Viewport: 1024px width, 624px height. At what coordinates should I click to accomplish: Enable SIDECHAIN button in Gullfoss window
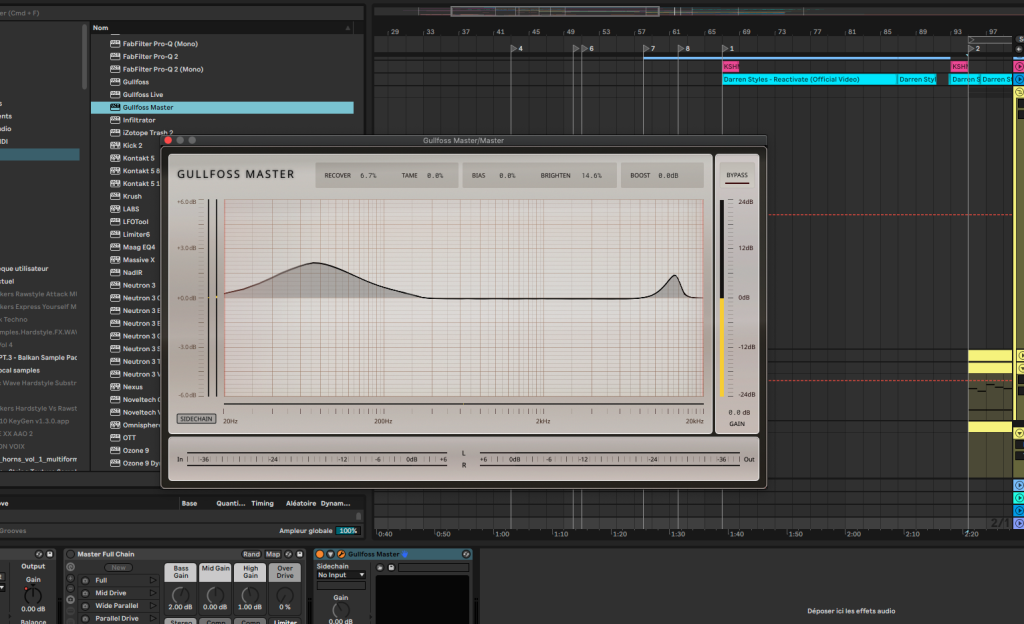pyautogui.click(x=196, y=419)
